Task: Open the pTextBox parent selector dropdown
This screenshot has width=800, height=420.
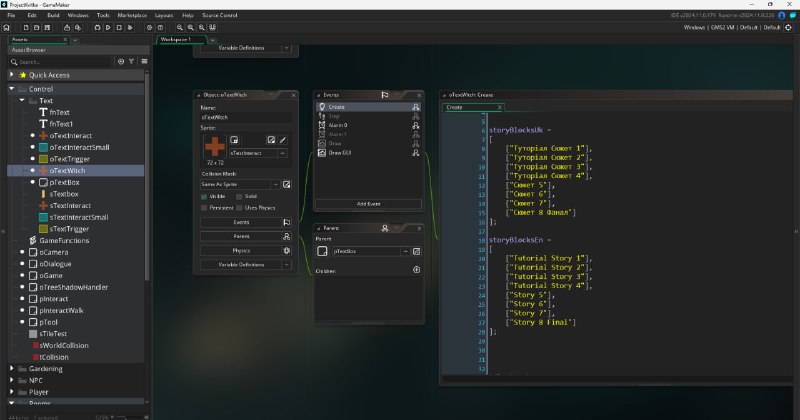Action: [405, 251]
